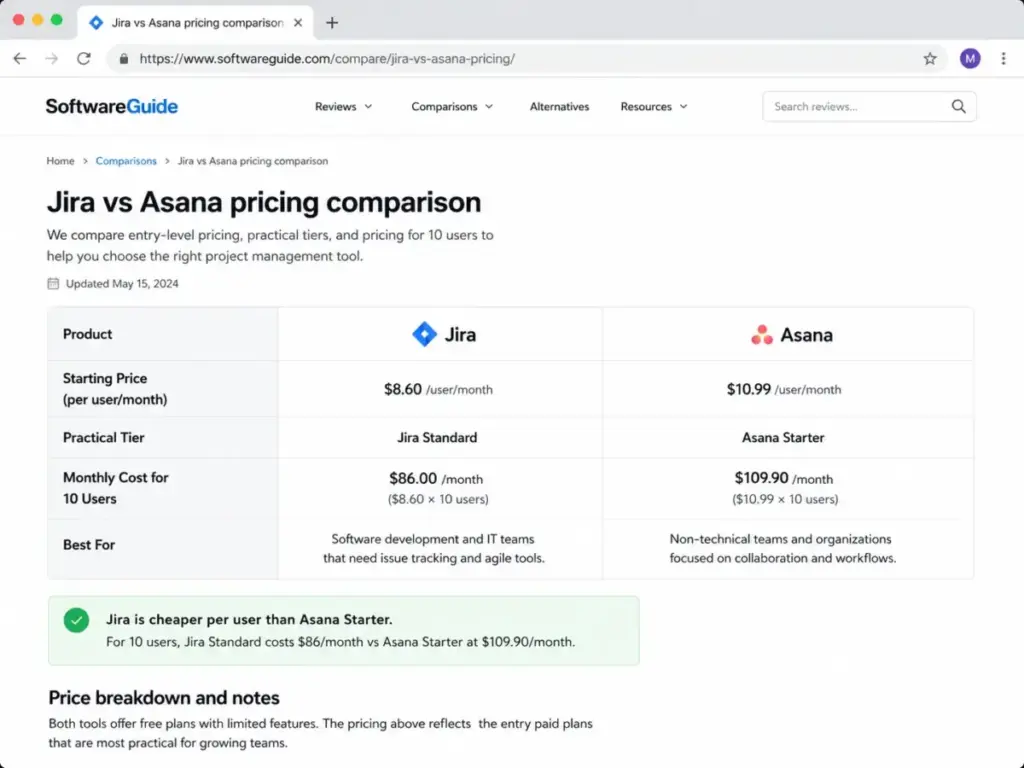Click the Jira Best For description text
This screenshot has height=768, width=1024.
(434, 549)
